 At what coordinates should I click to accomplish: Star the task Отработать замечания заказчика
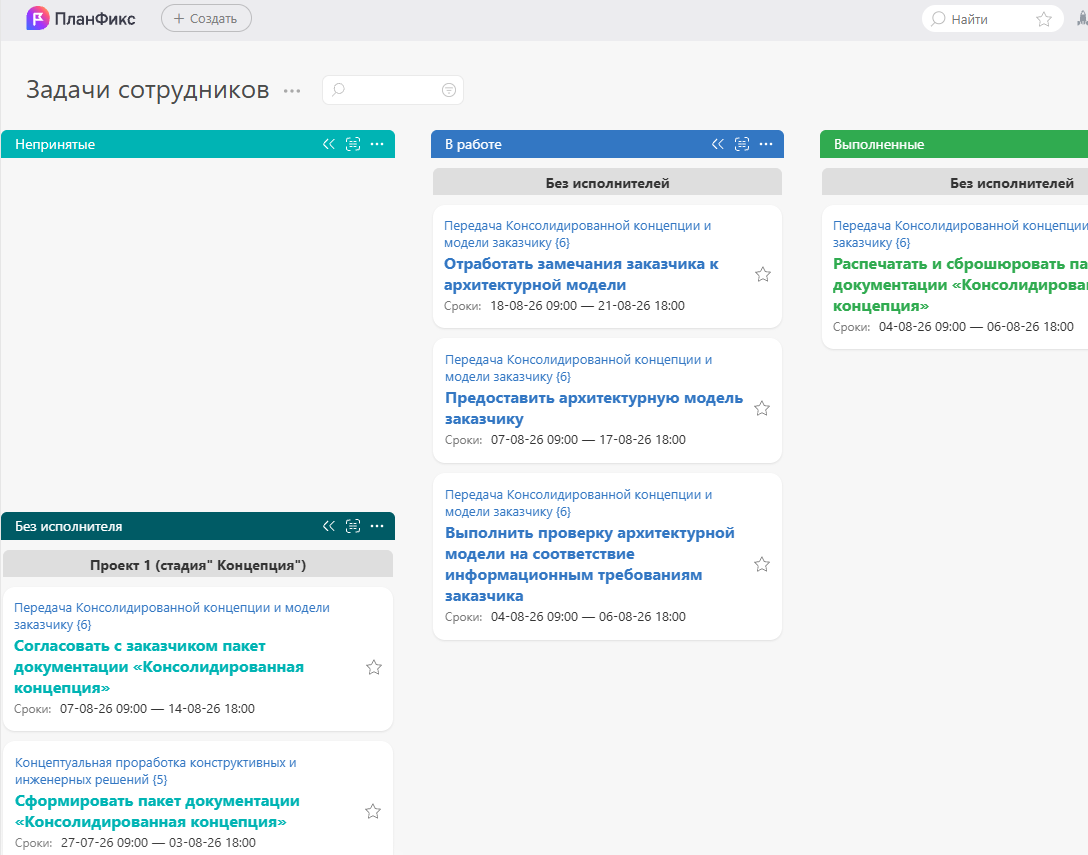click(x=763, y=274)
